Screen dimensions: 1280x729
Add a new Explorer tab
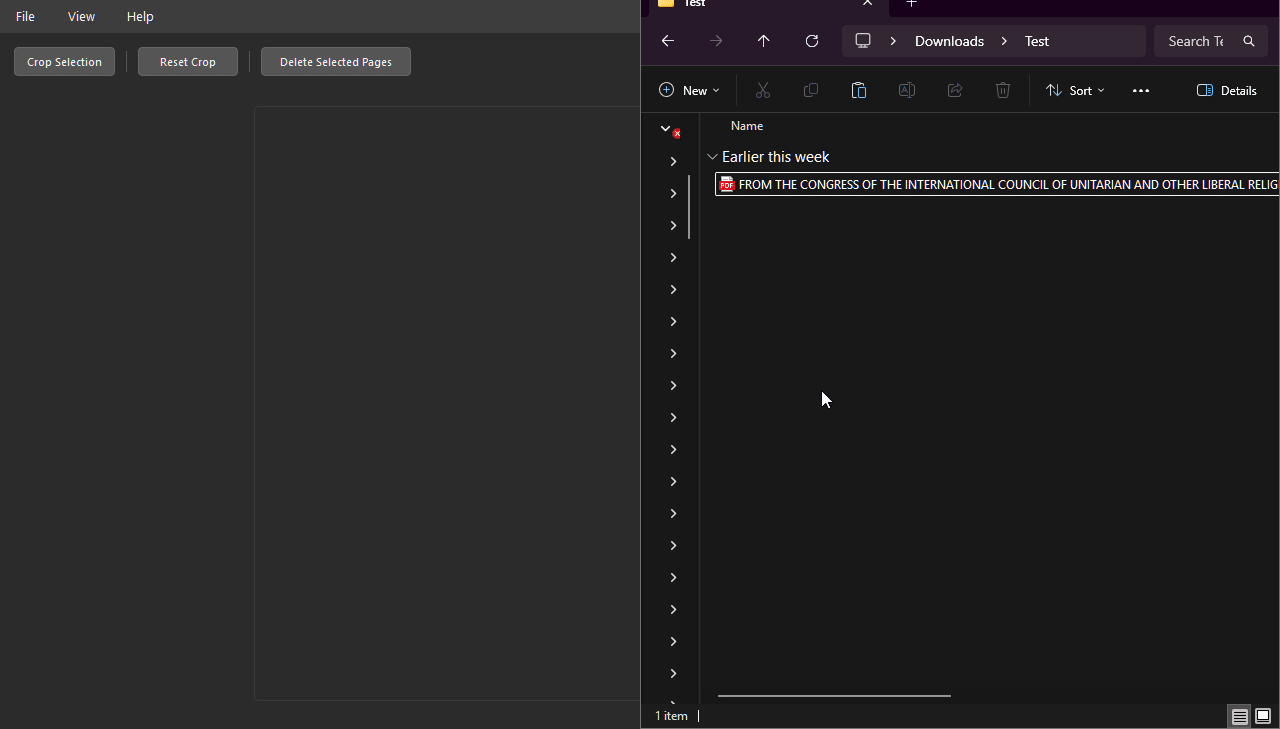(x=911, y=3)
